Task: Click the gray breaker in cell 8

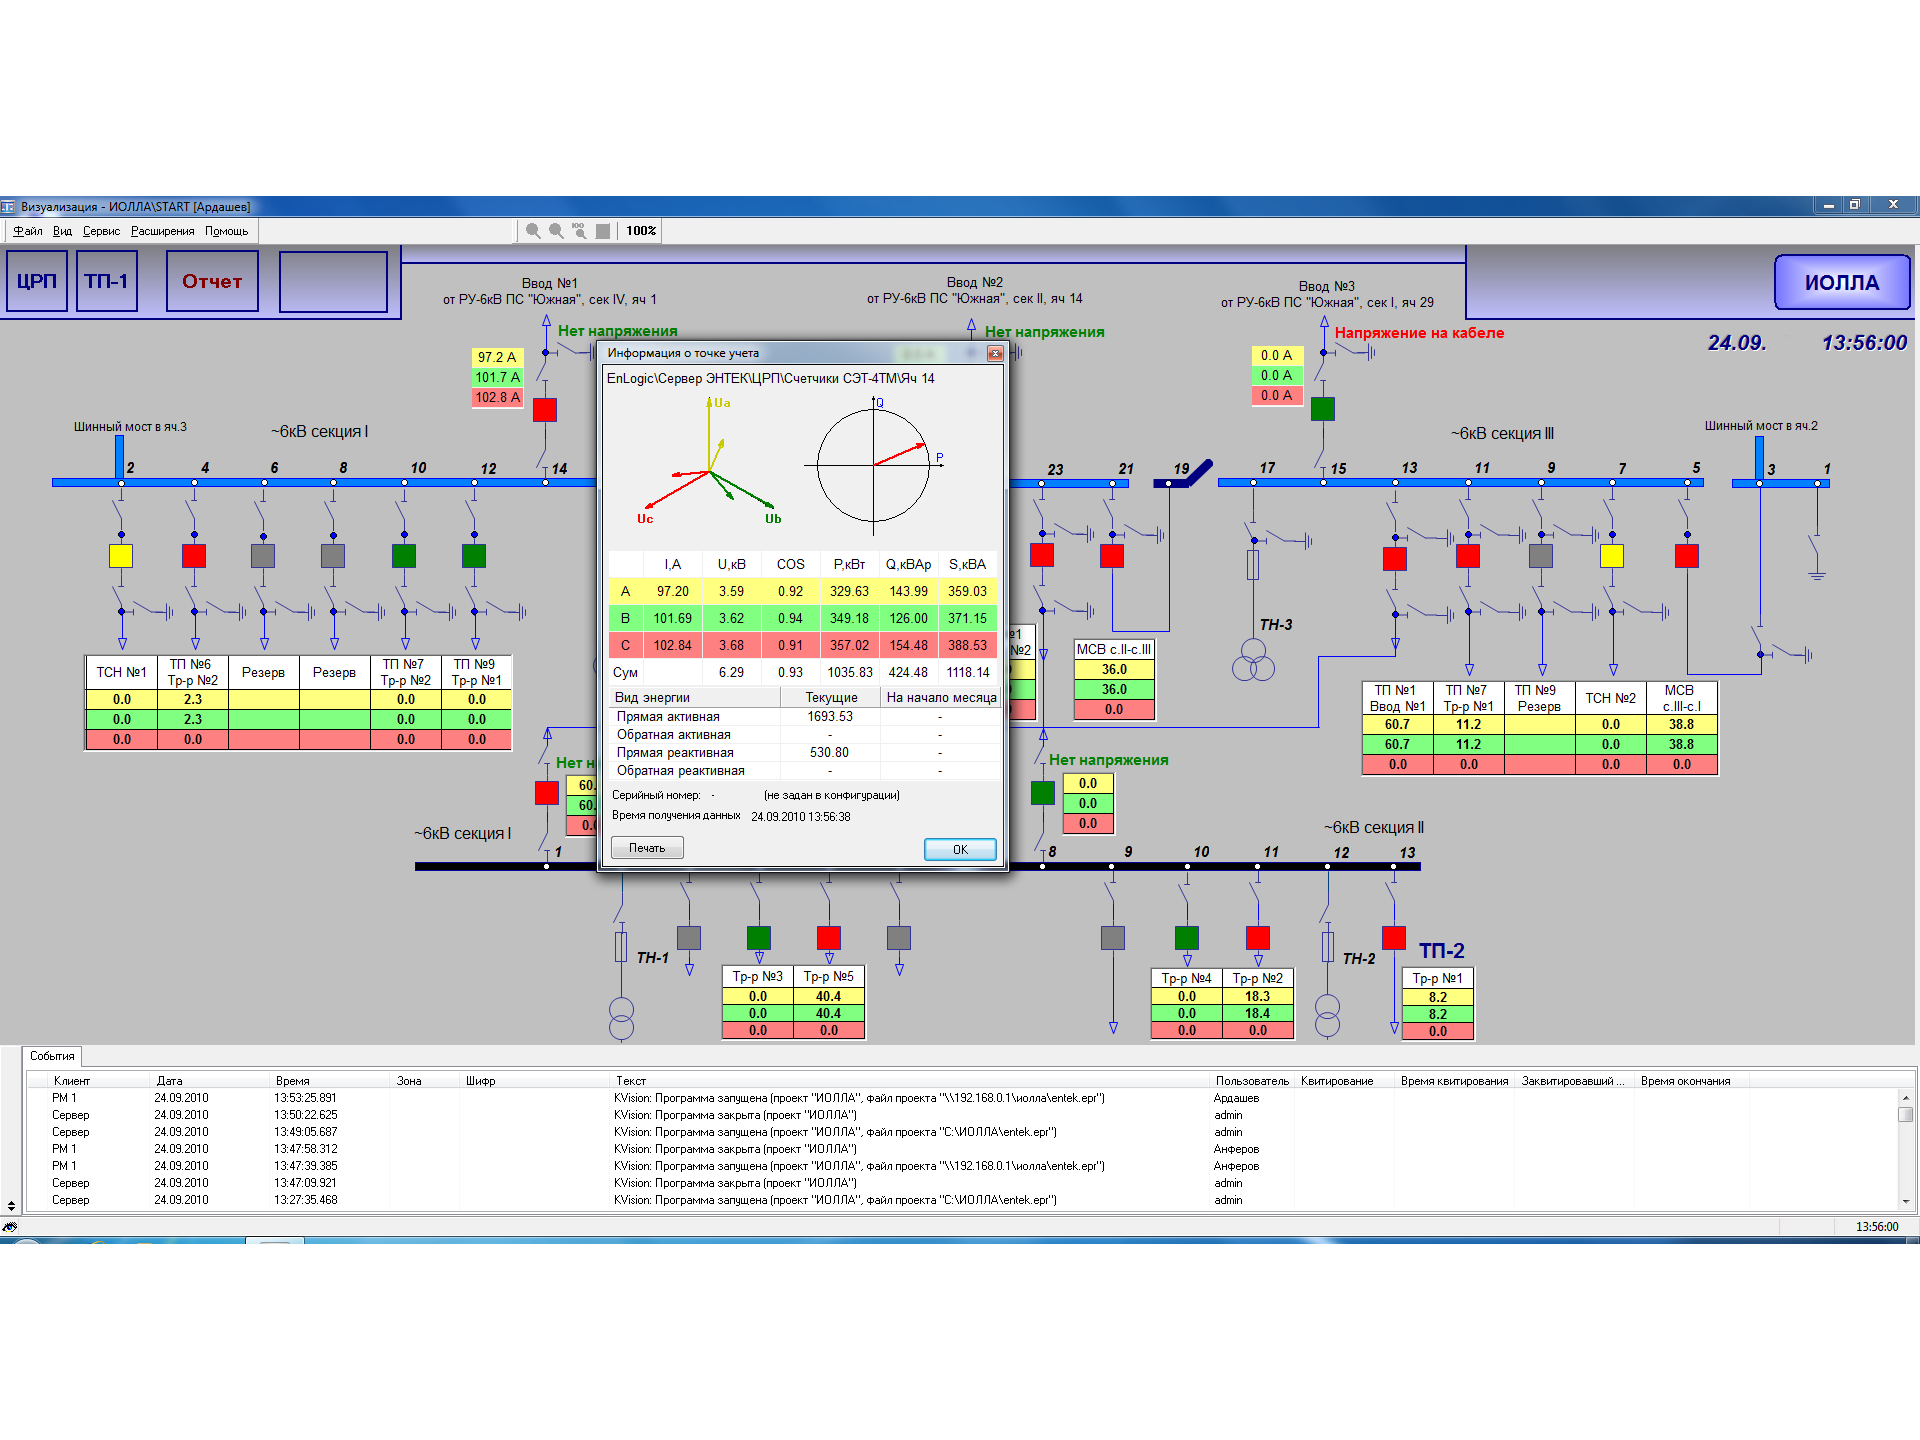Action: point(333,556)
